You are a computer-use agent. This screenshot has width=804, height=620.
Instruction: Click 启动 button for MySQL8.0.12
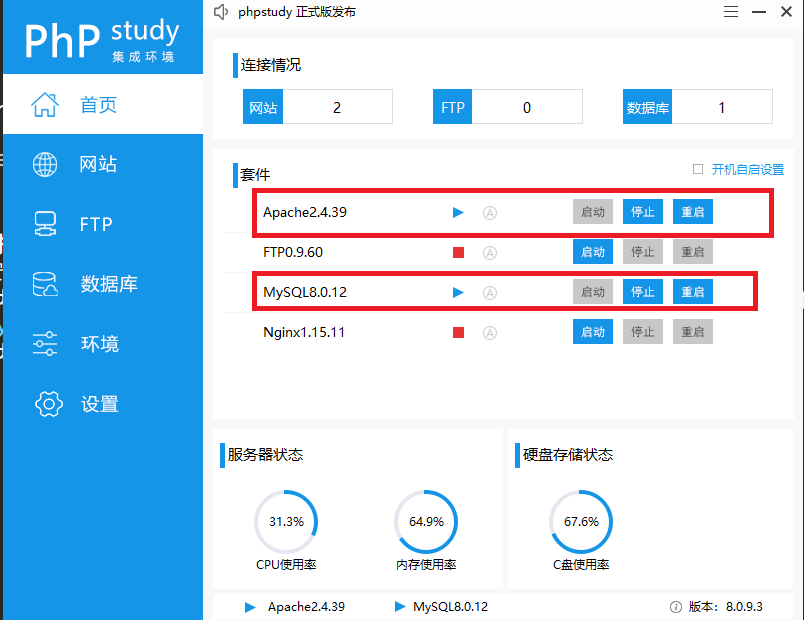click(x=593, y=292)
